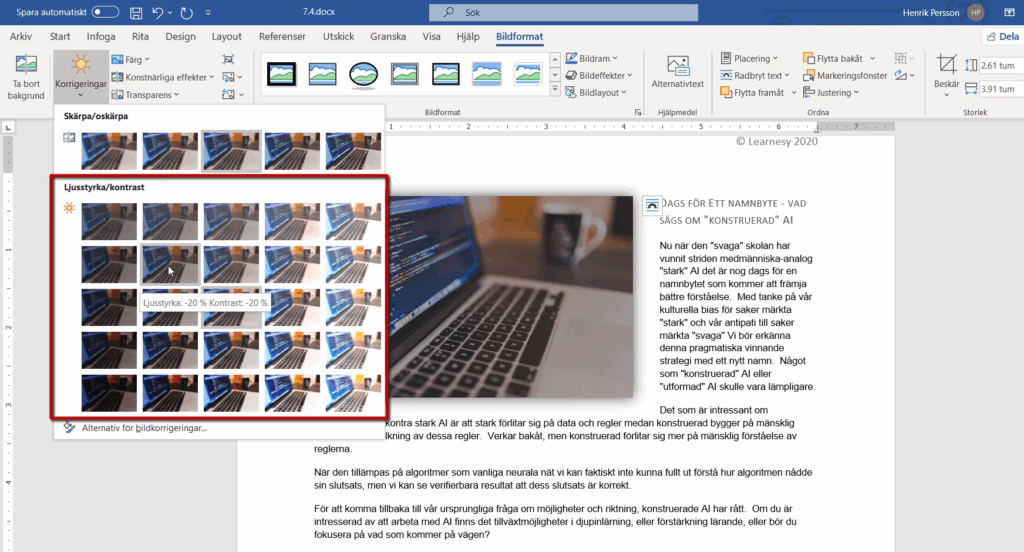Toggle the Spara automatiskt switch
This screenshot has width=1024, height=552.
104,13
